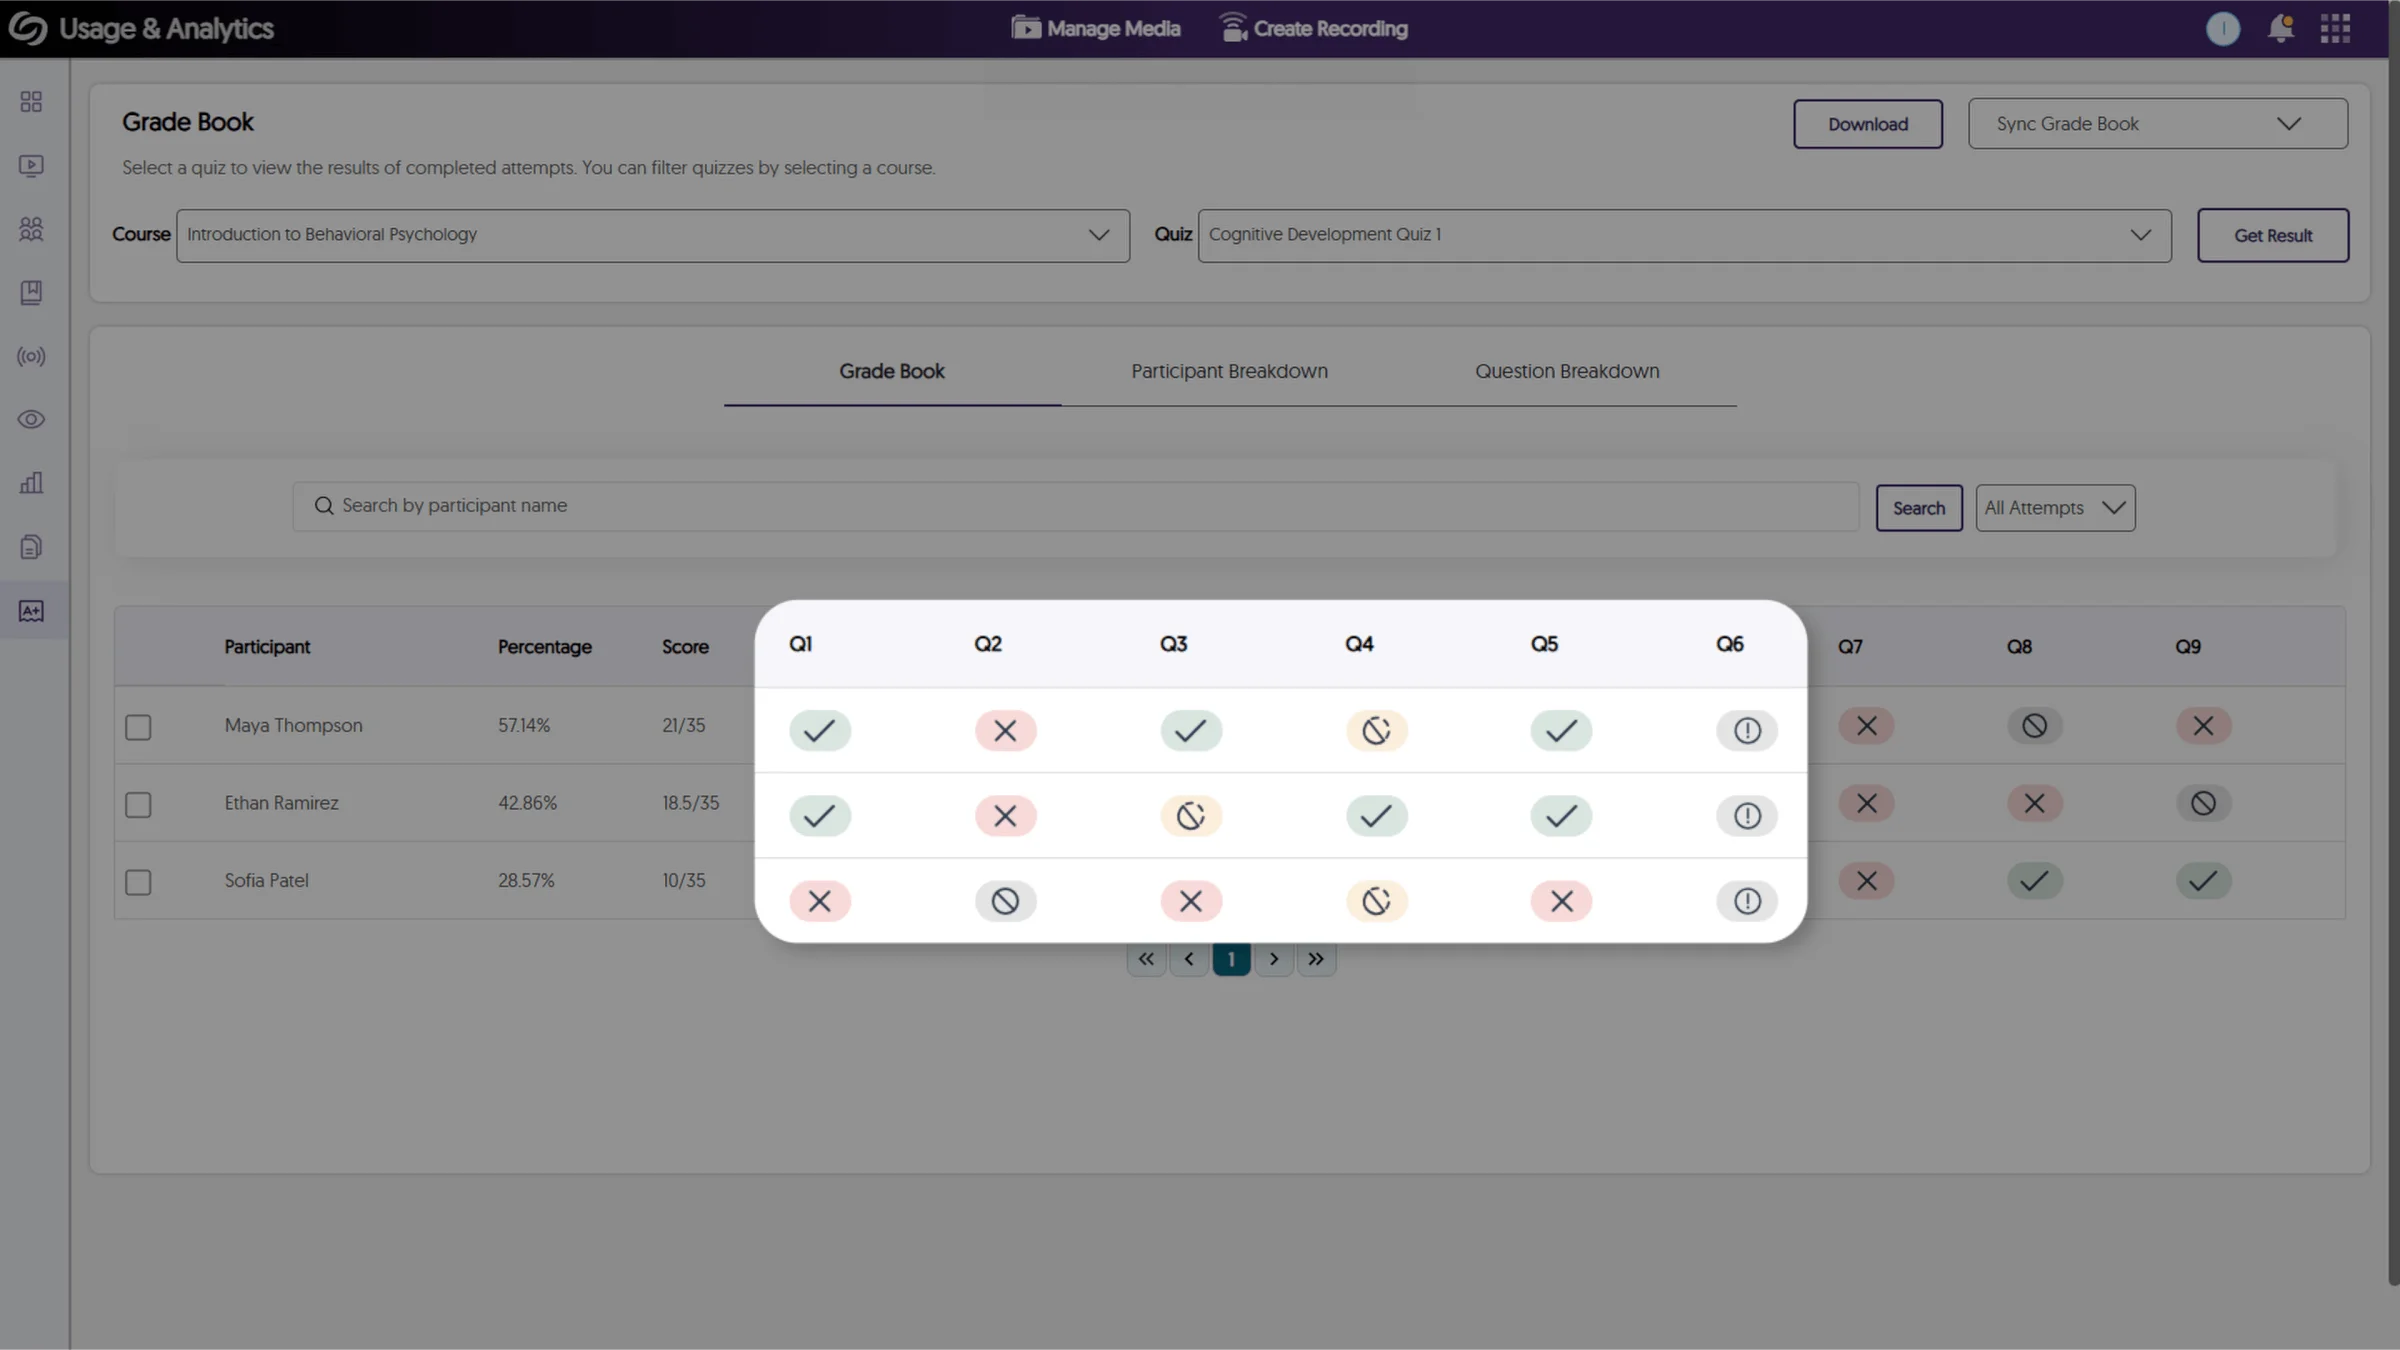Open the A+ grade book sidebar icon
Viewport: 2400px width, 1350px height.
(x=31, y=611)
